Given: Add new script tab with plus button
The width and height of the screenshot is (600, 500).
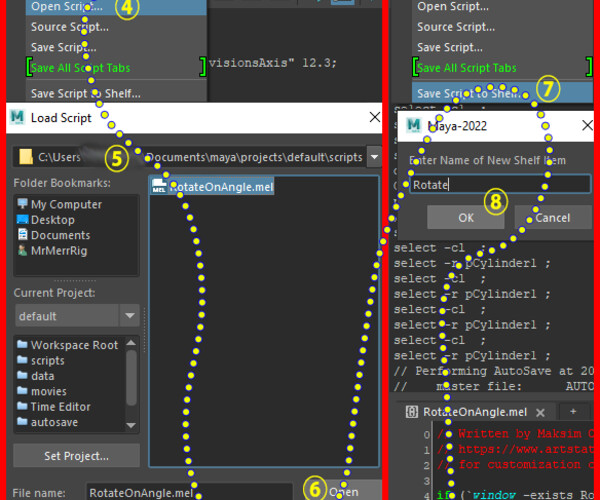Looking at the screenshot, I should (573, 412).
